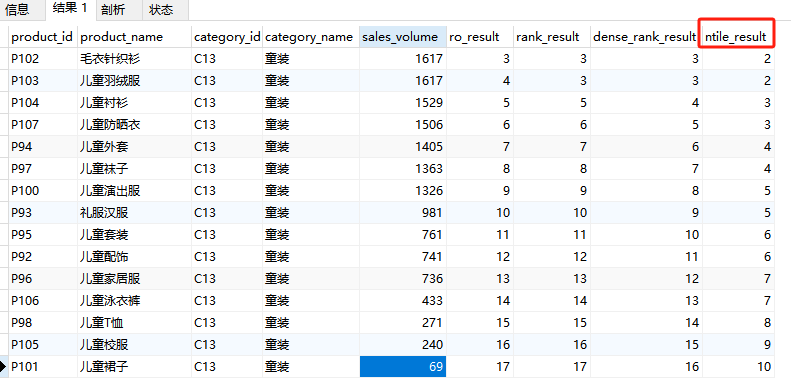This screenshot has height=382, width=791.
Task: Select the 状态 tab
Action: pyautogui.click(x=161, y=10)
